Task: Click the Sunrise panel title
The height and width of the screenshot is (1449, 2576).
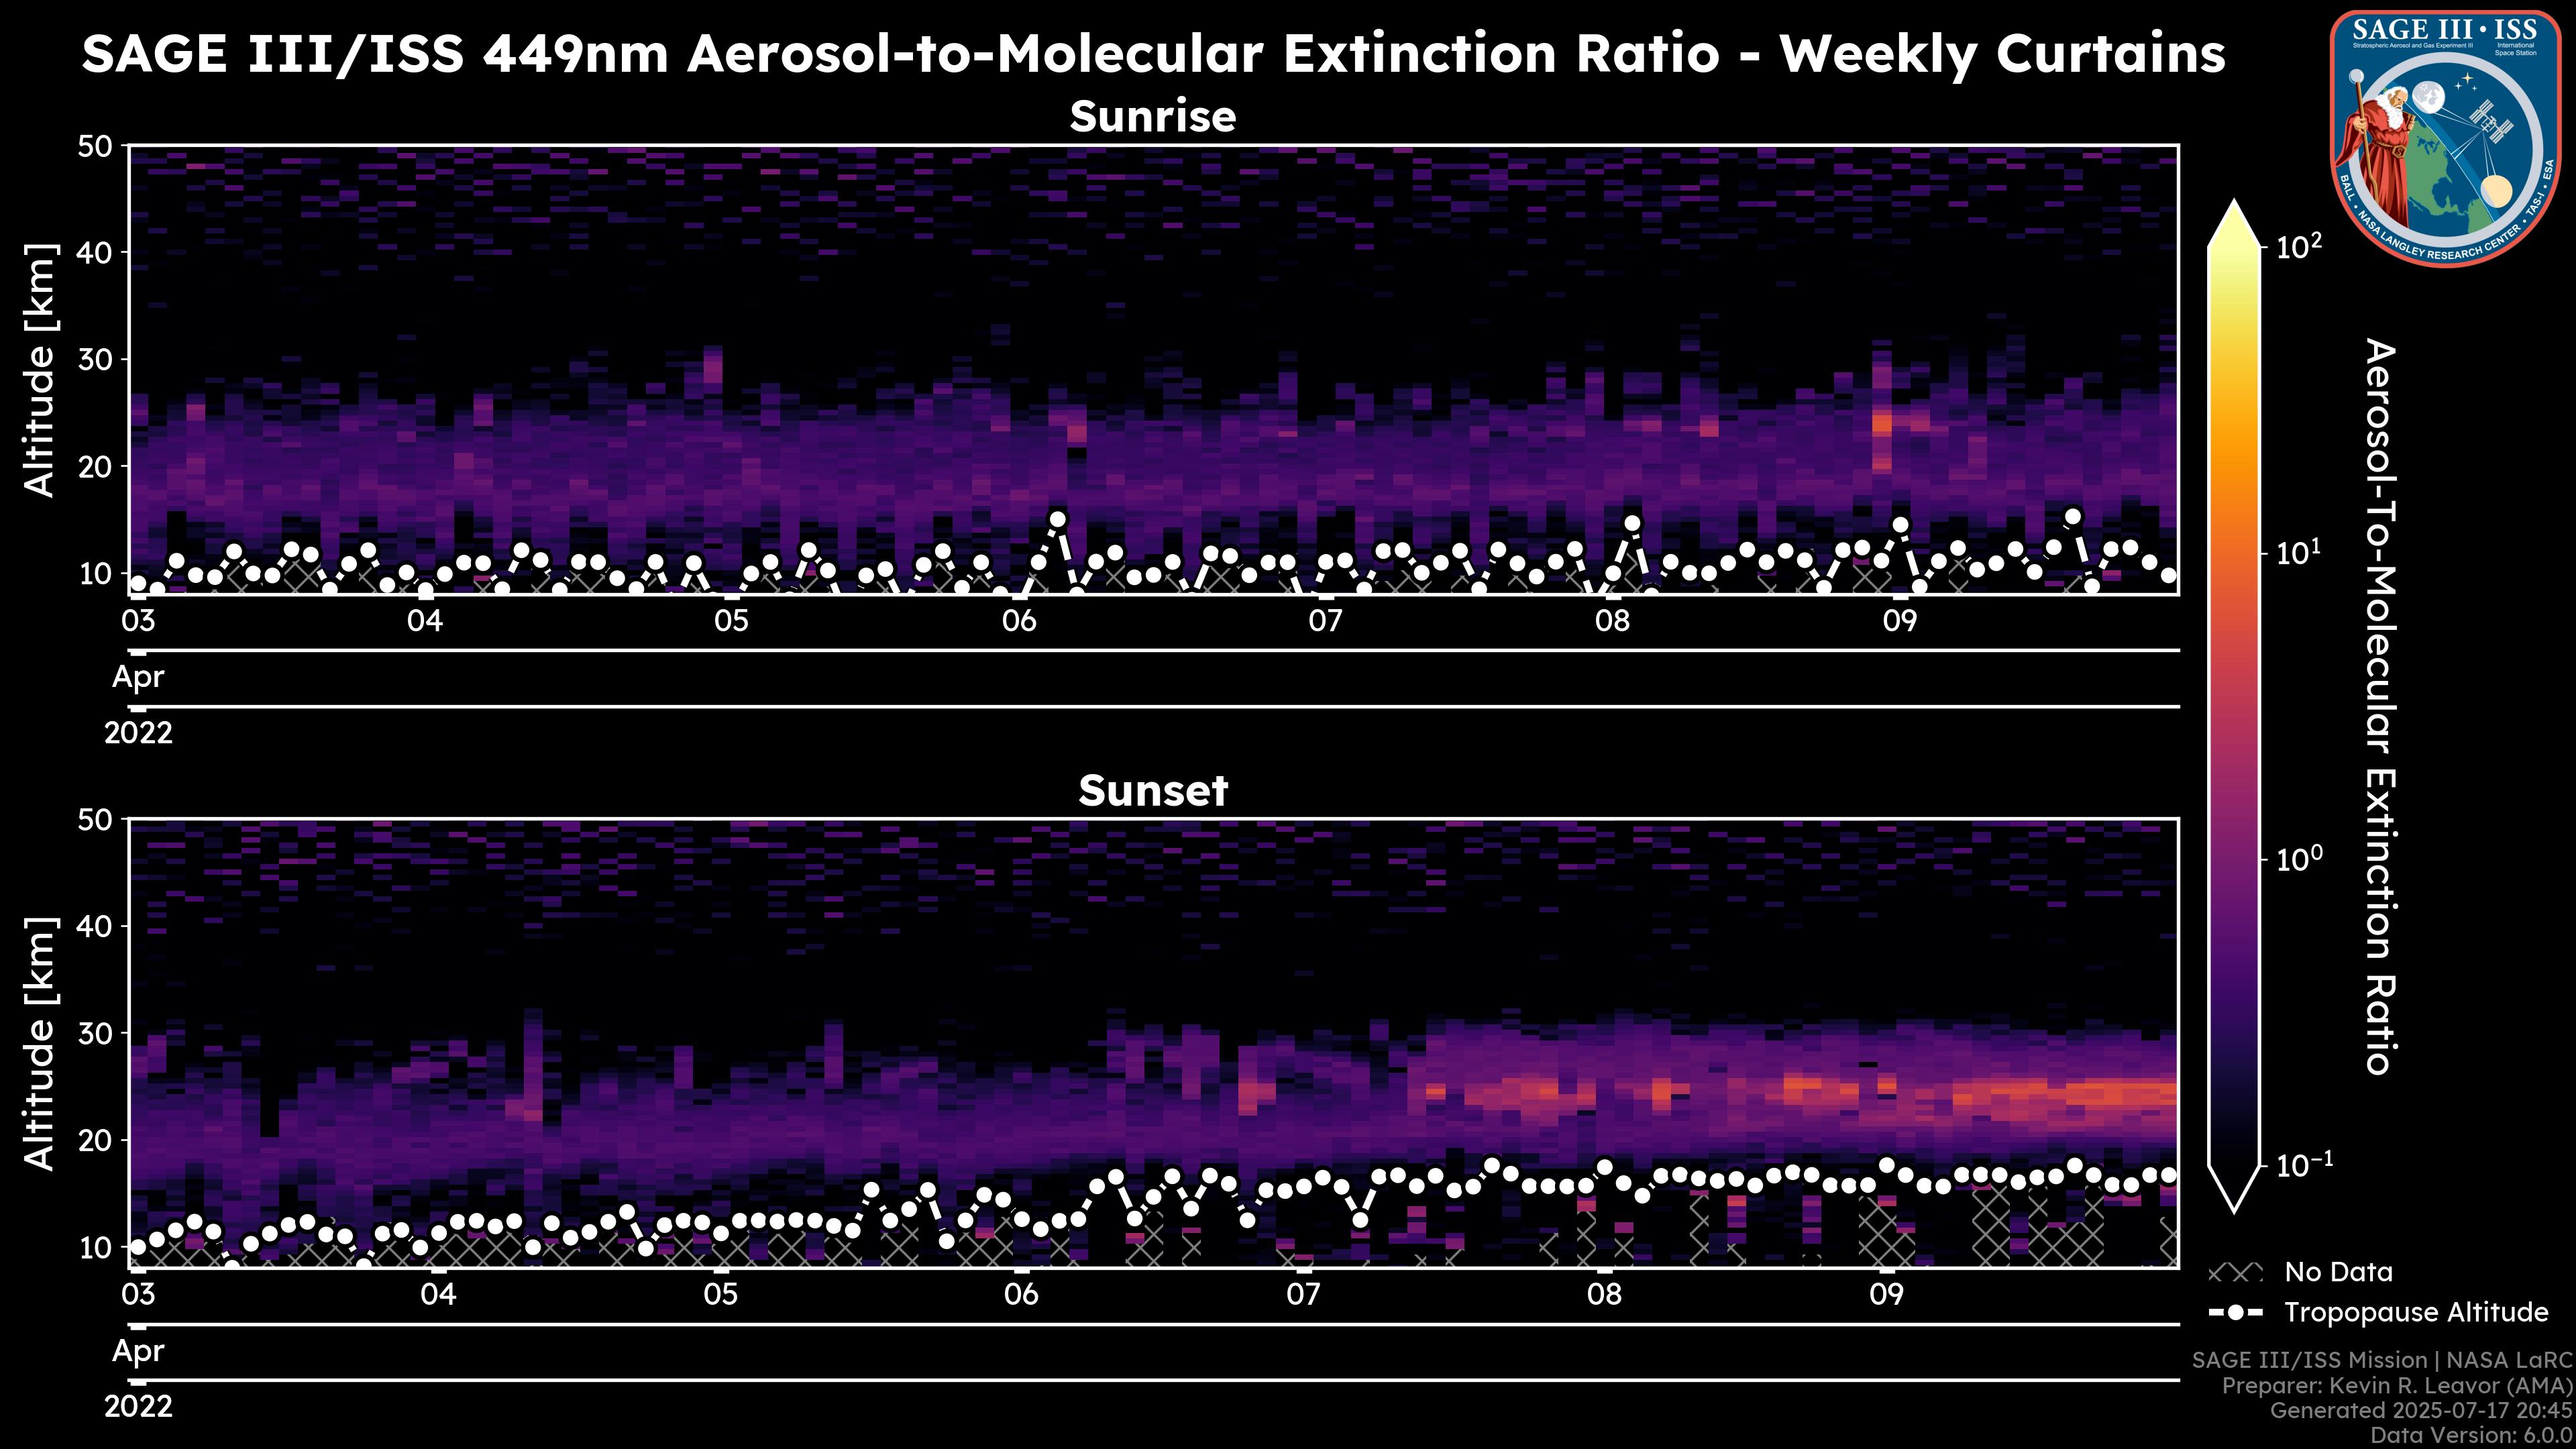Action: click(1153, 117)
